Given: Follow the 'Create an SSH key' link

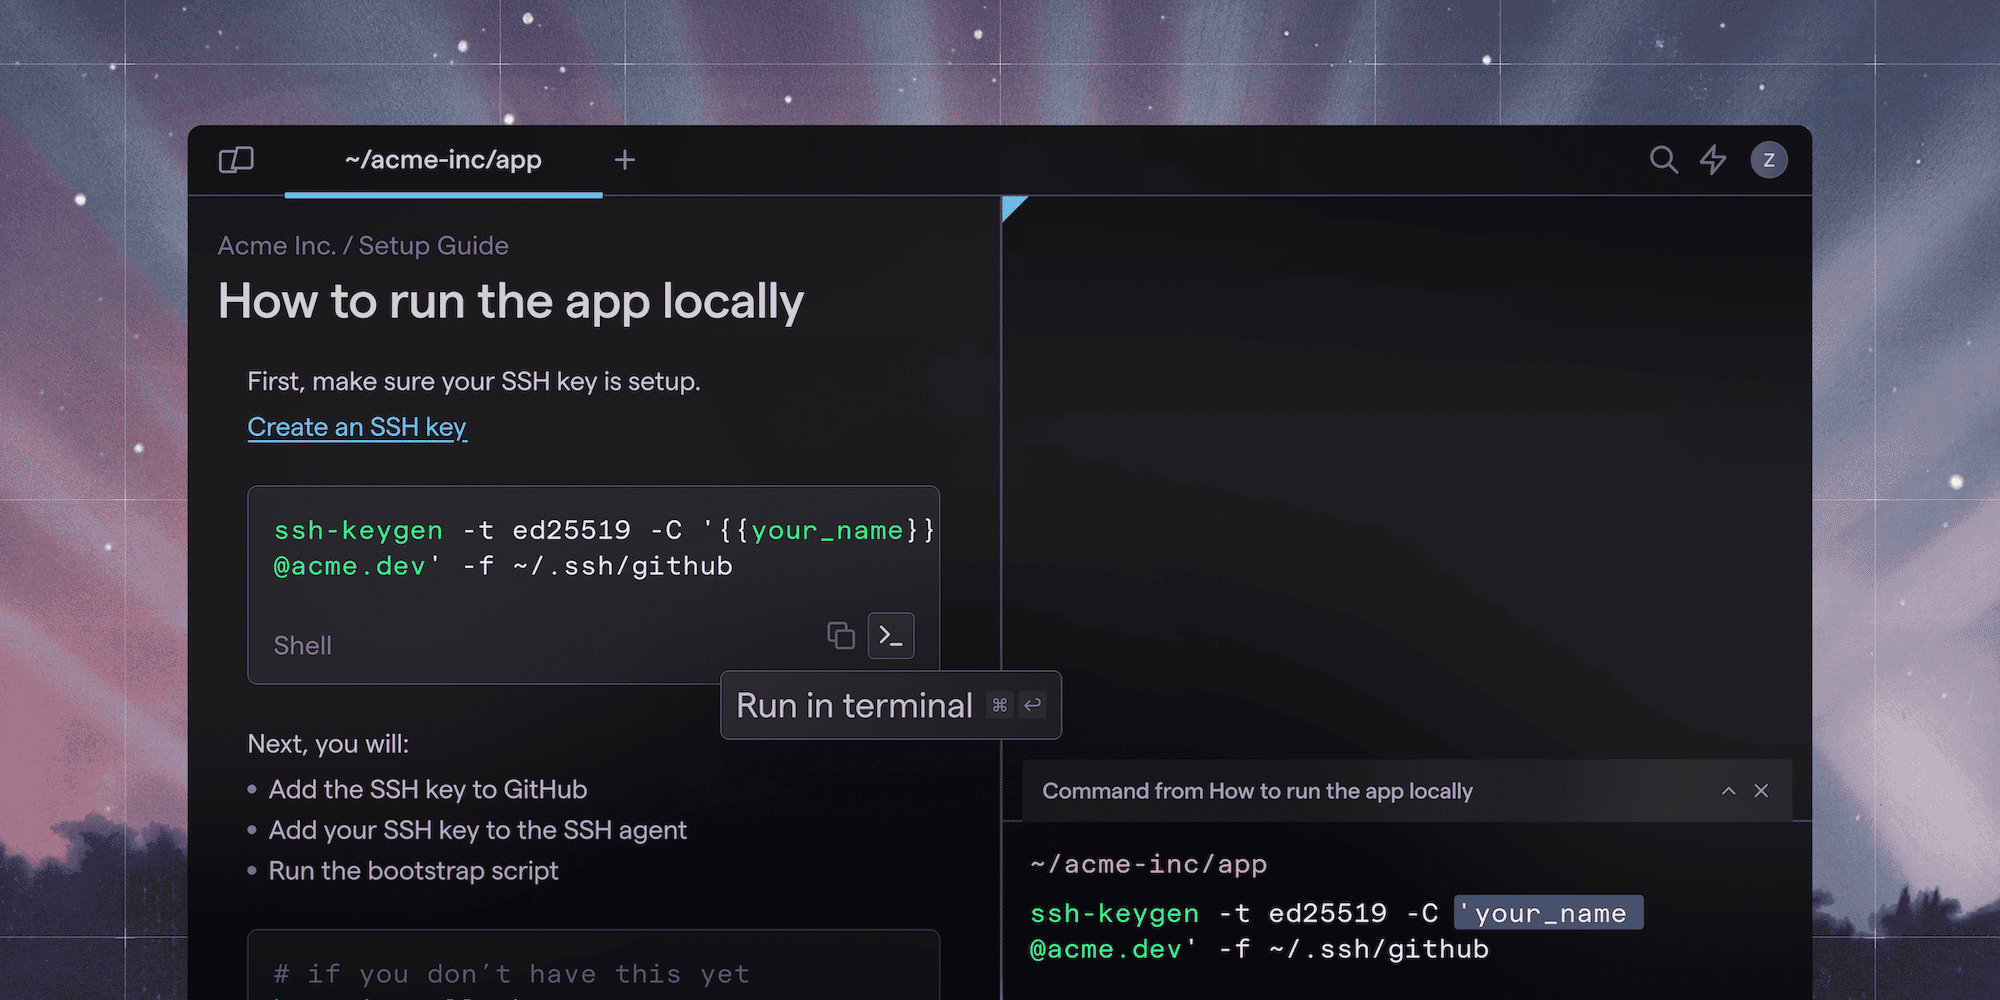Looking at the screenshot, I should (x=357, y=427).
